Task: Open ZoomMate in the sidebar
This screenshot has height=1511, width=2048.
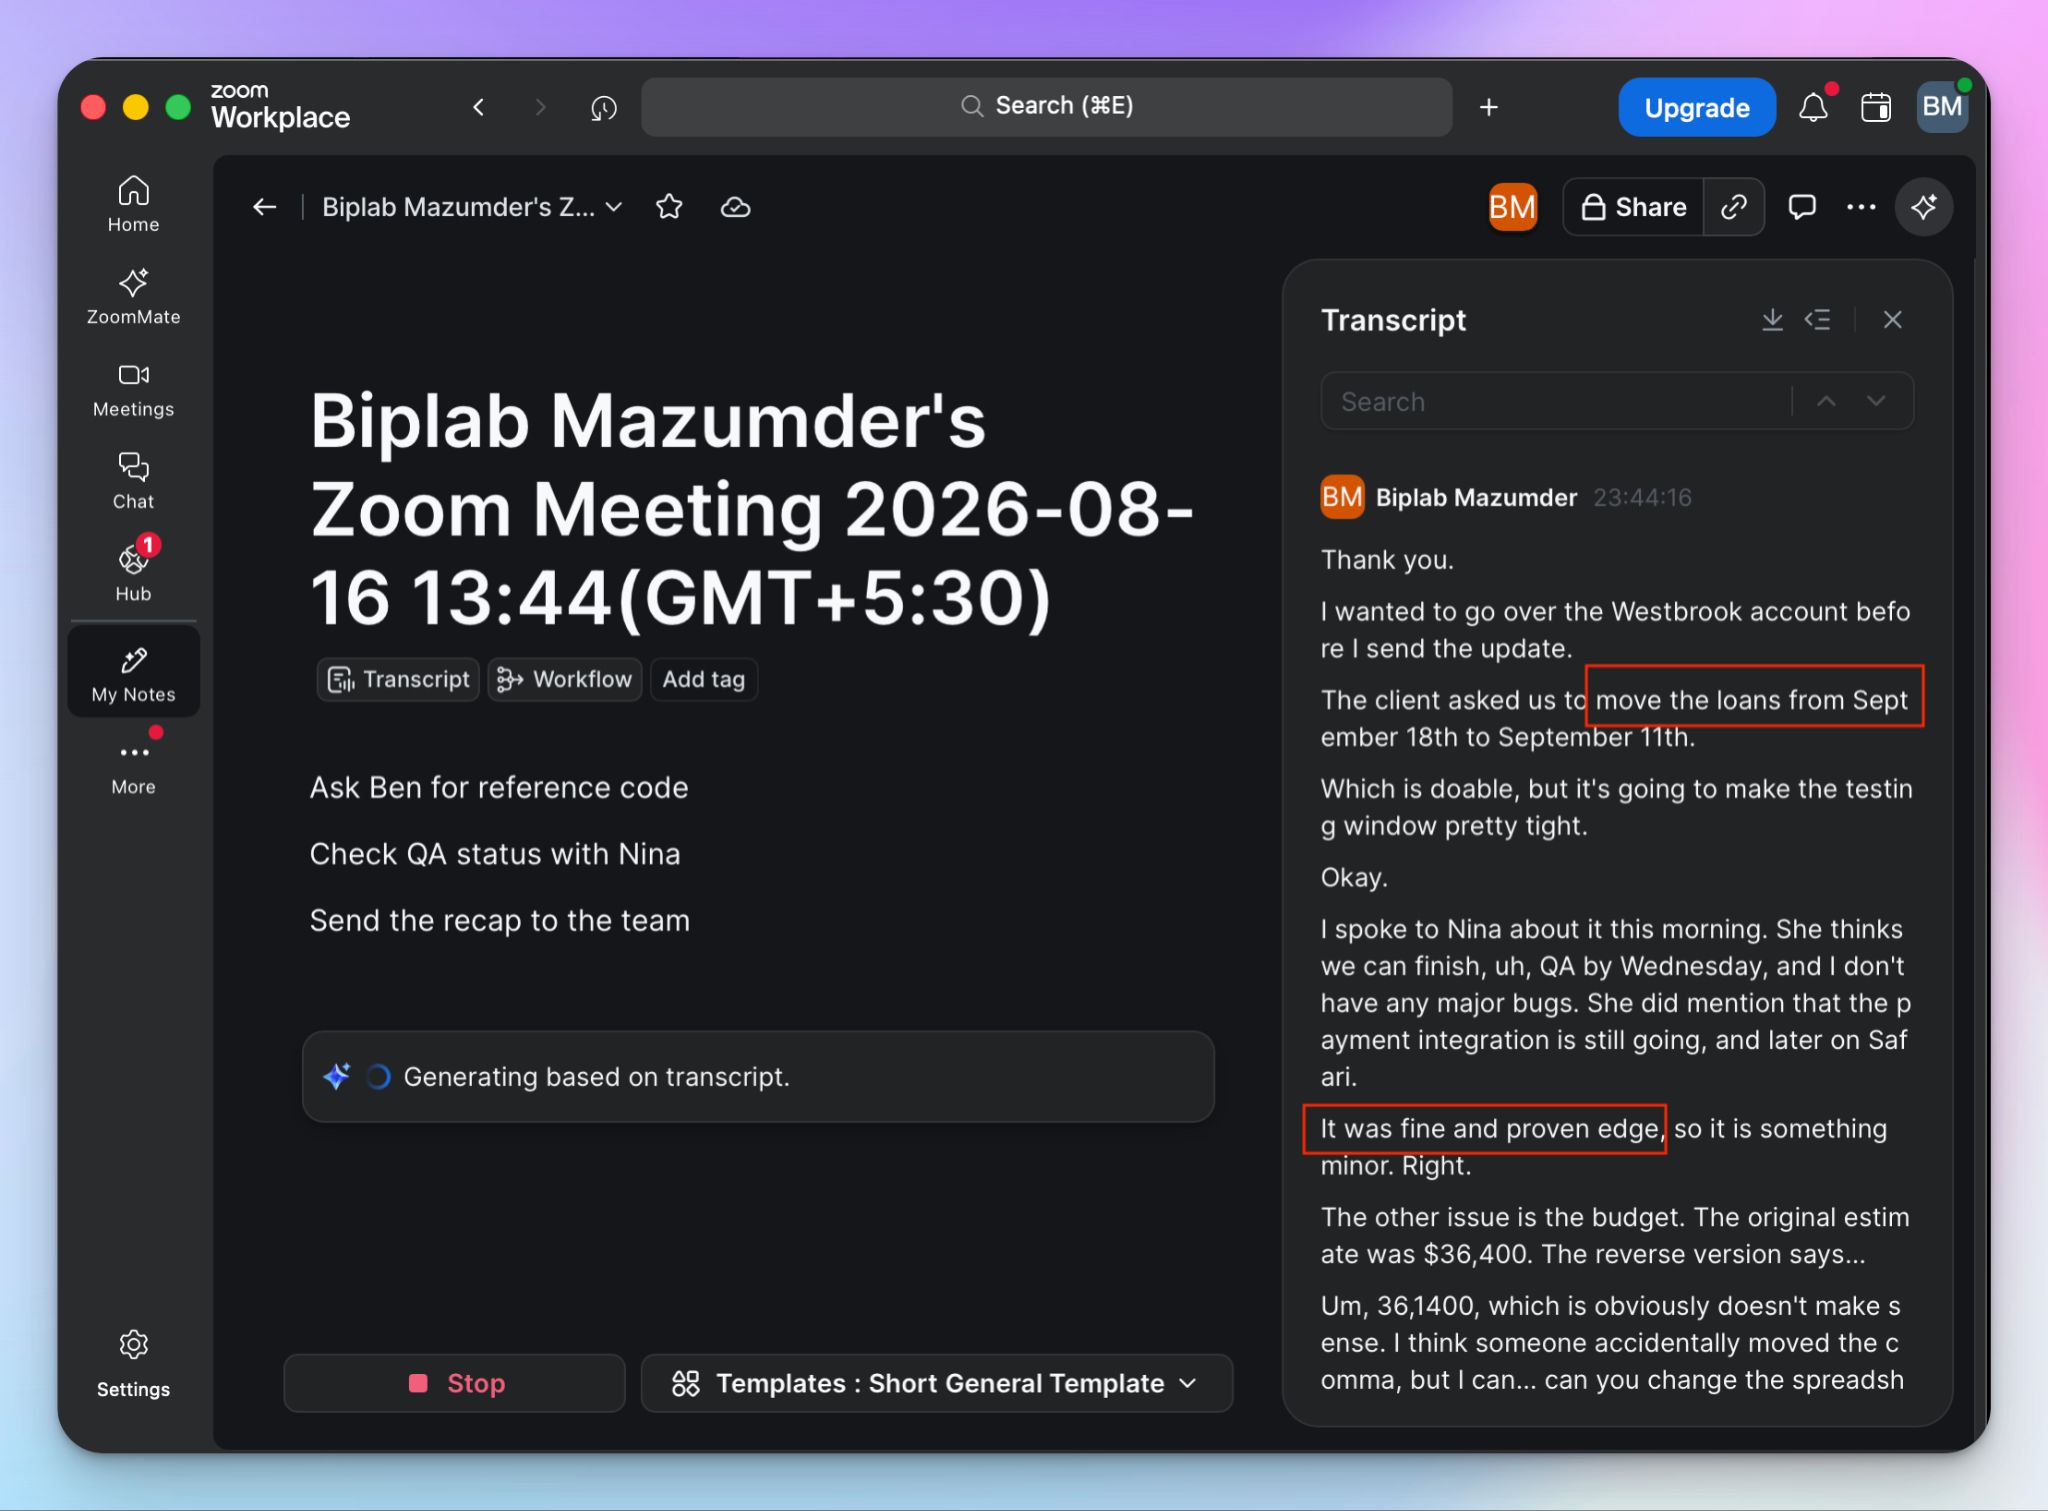Action: [133, 297]
